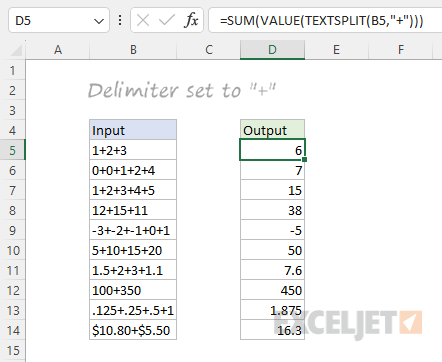Select cell containing 1+2+3

[x=133, y=150]
